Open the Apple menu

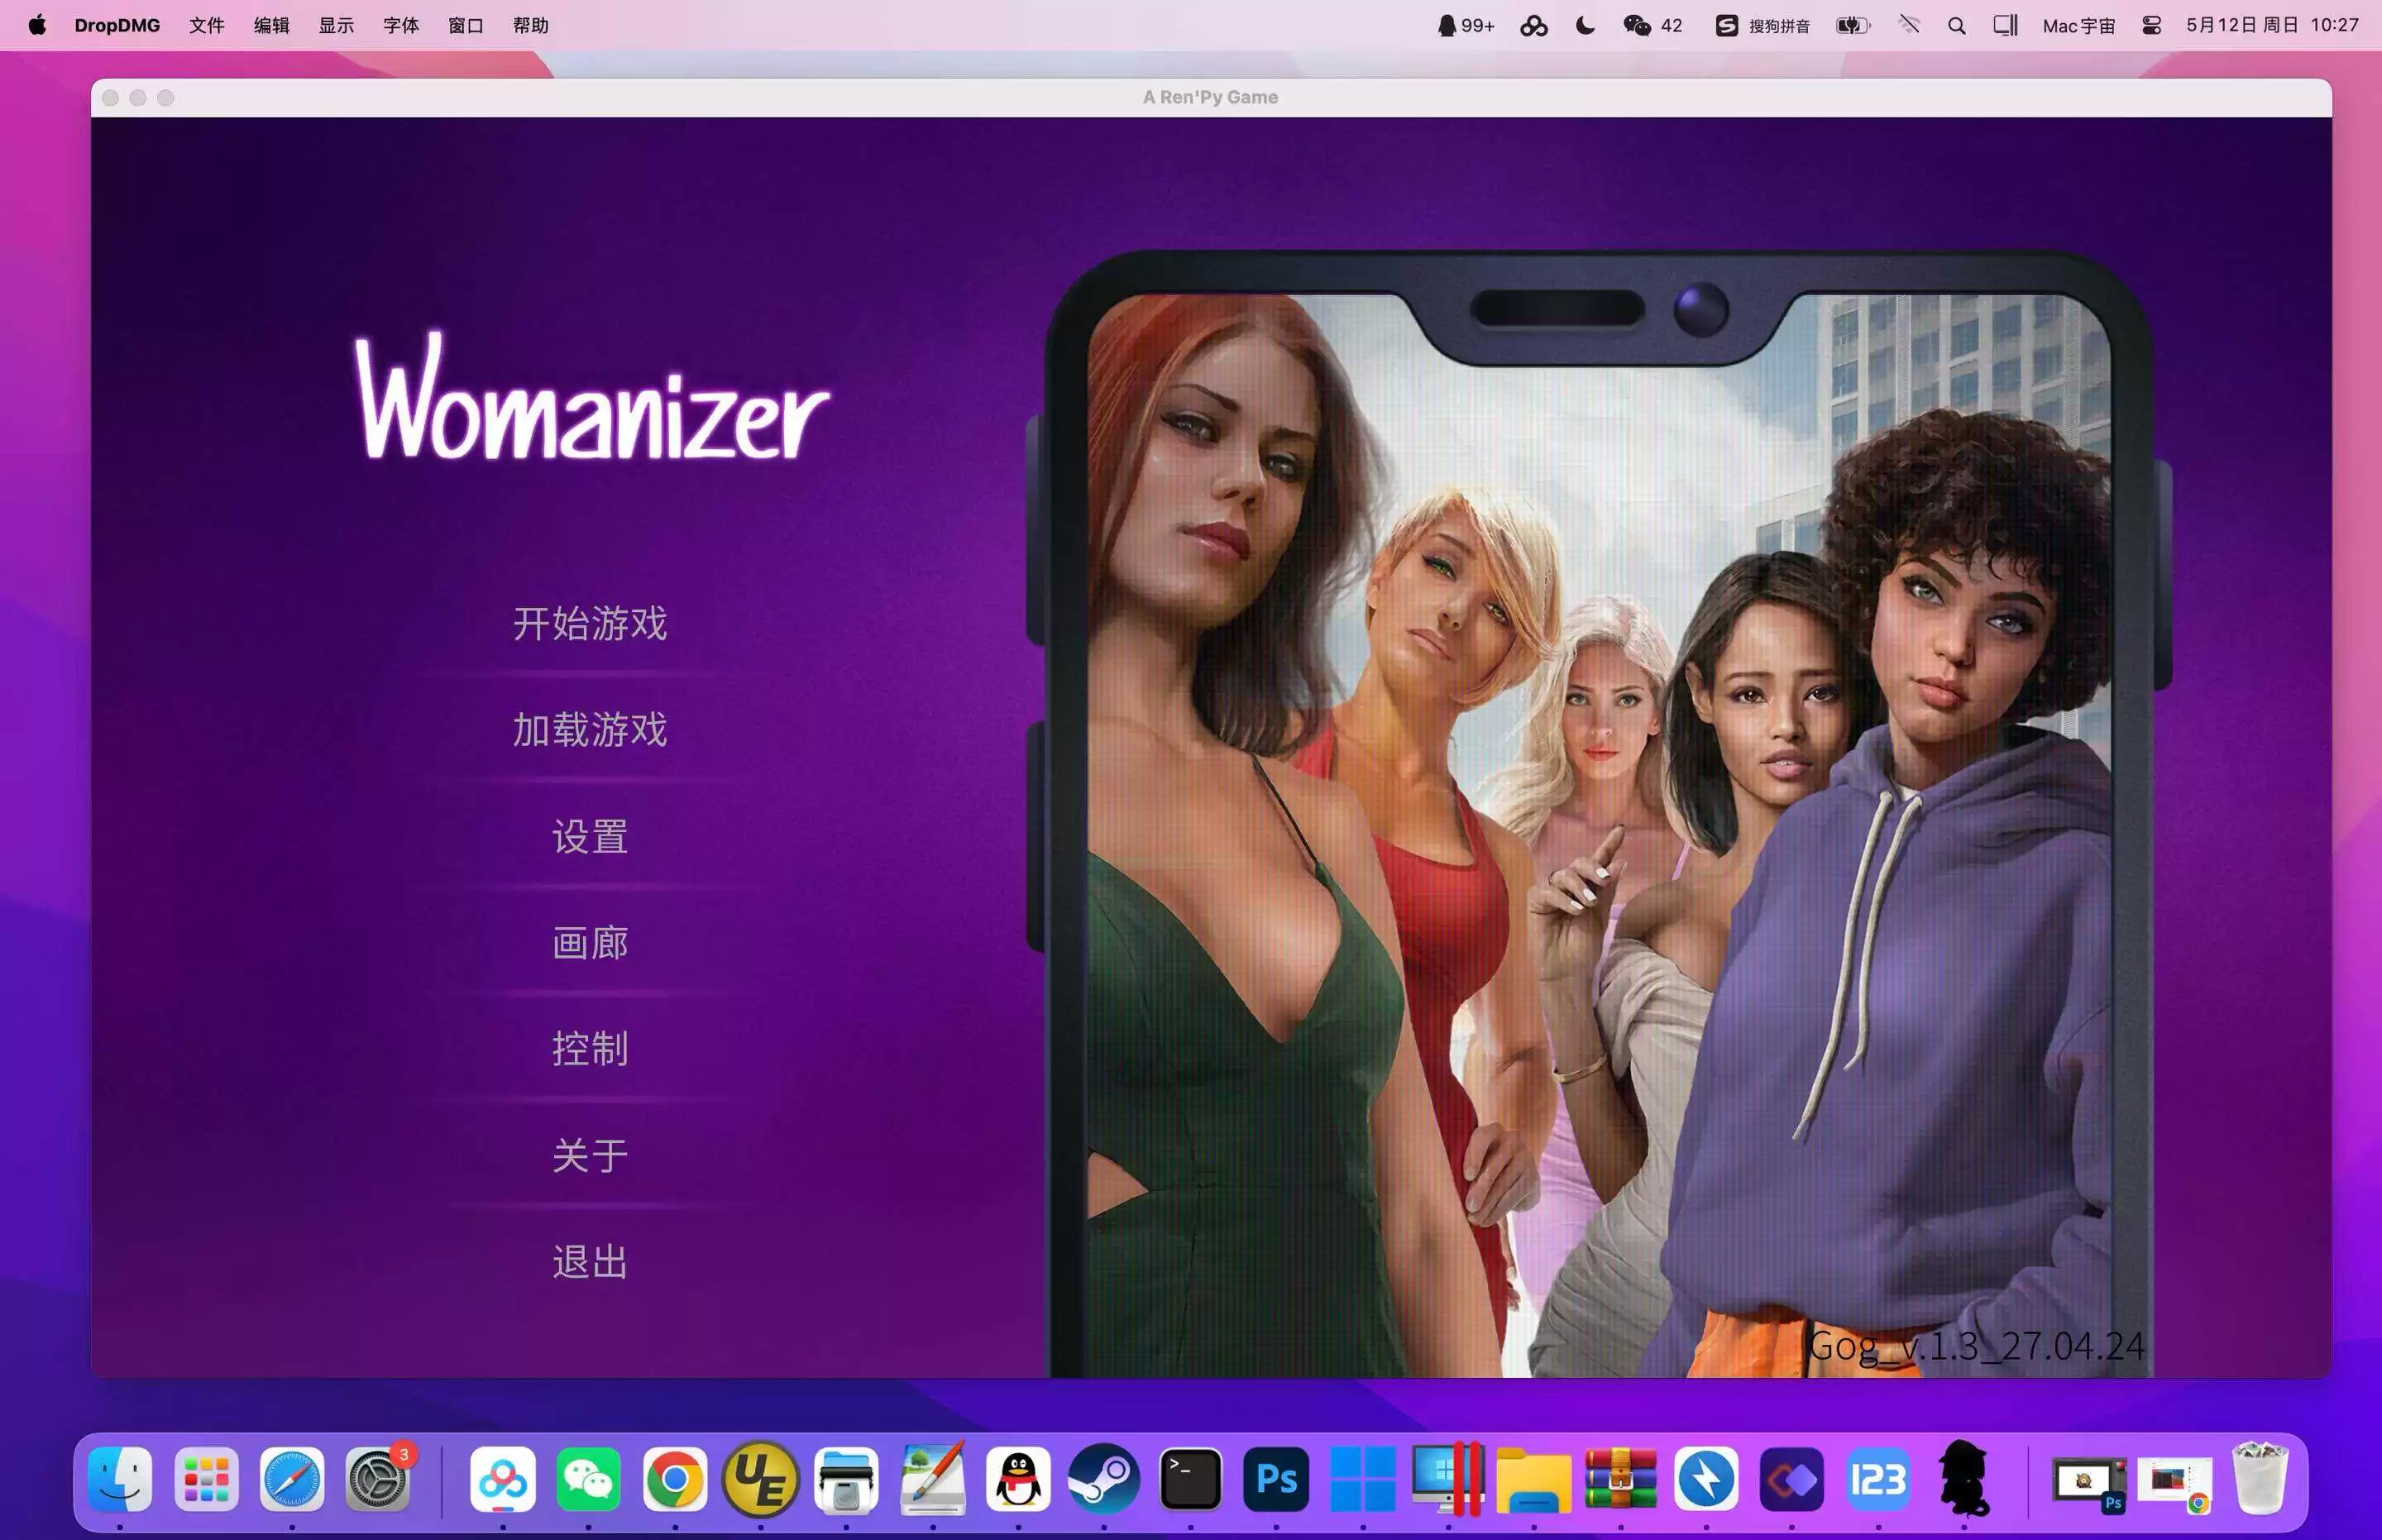(x=37, y=25)
